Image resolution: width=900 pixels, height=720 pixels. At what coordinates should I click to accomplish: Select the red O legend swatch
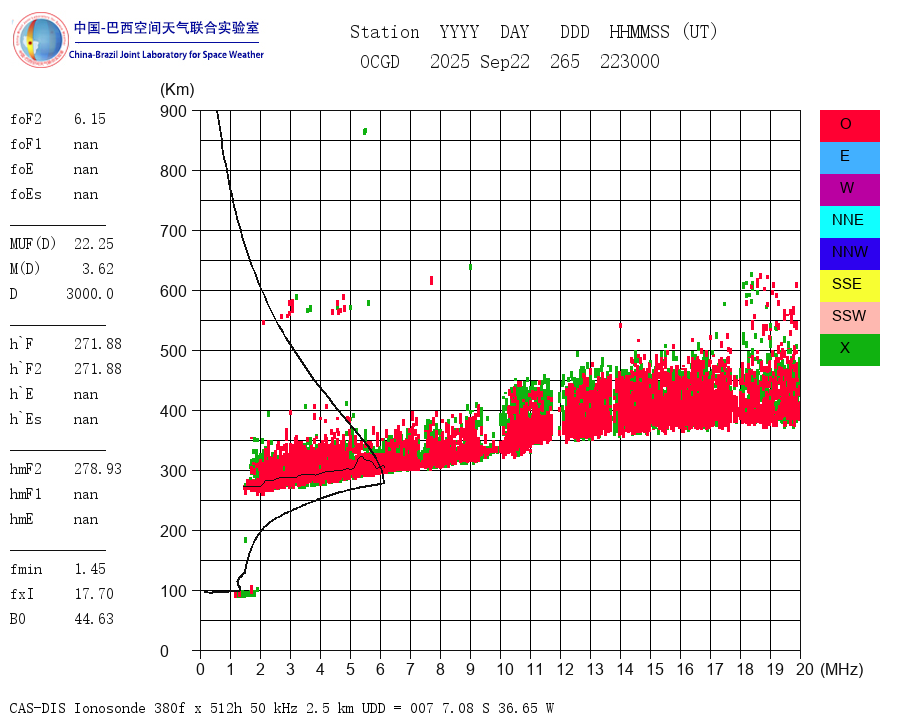[849, 126]
